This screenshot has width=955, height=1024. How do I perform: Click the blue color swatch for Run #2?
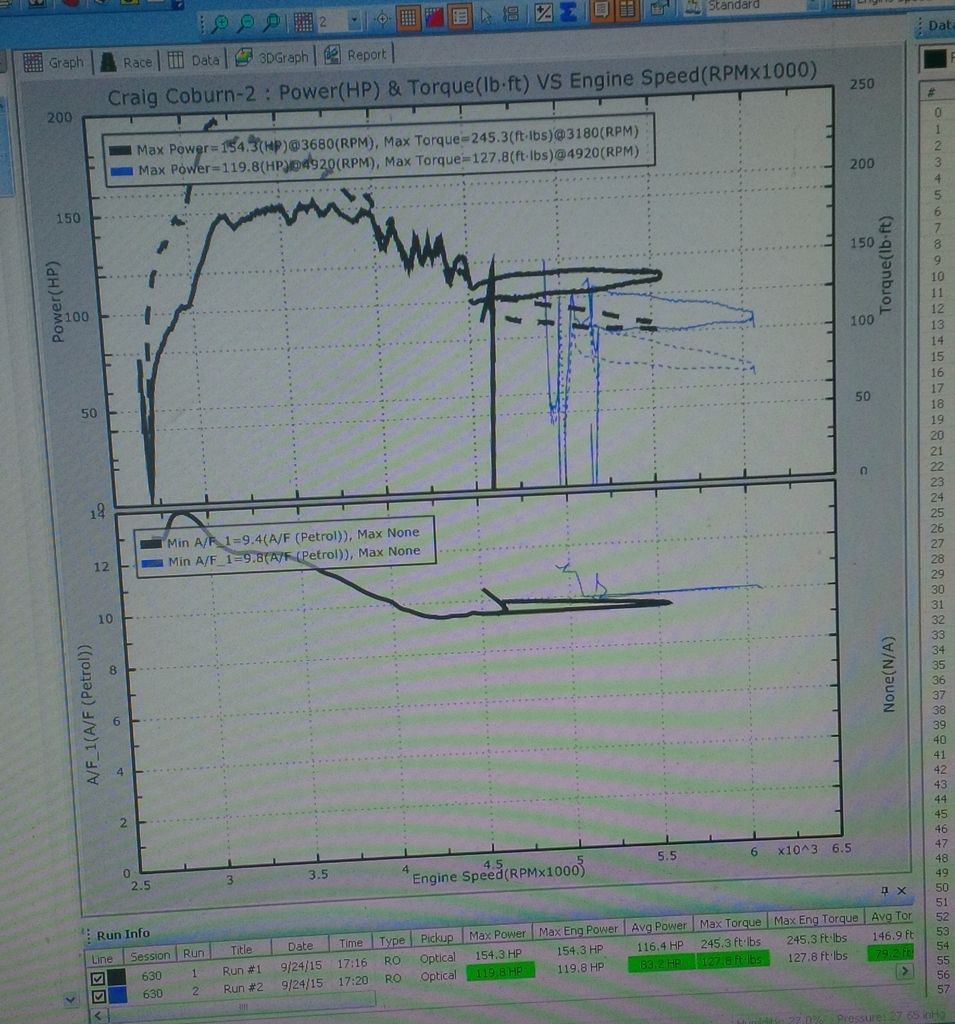[118, 995]
